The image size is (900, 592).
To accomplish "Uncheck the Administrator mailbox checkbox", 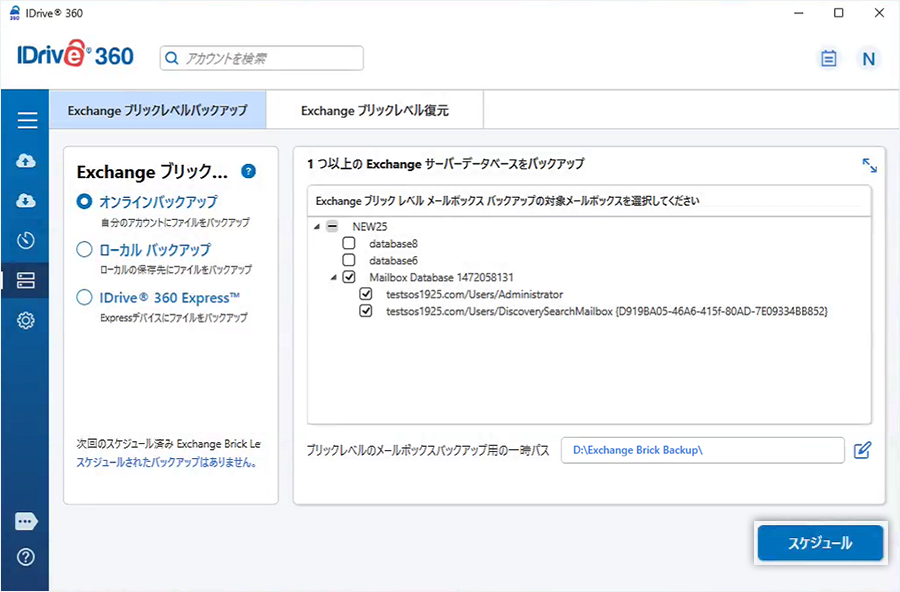I will [366, 294].
